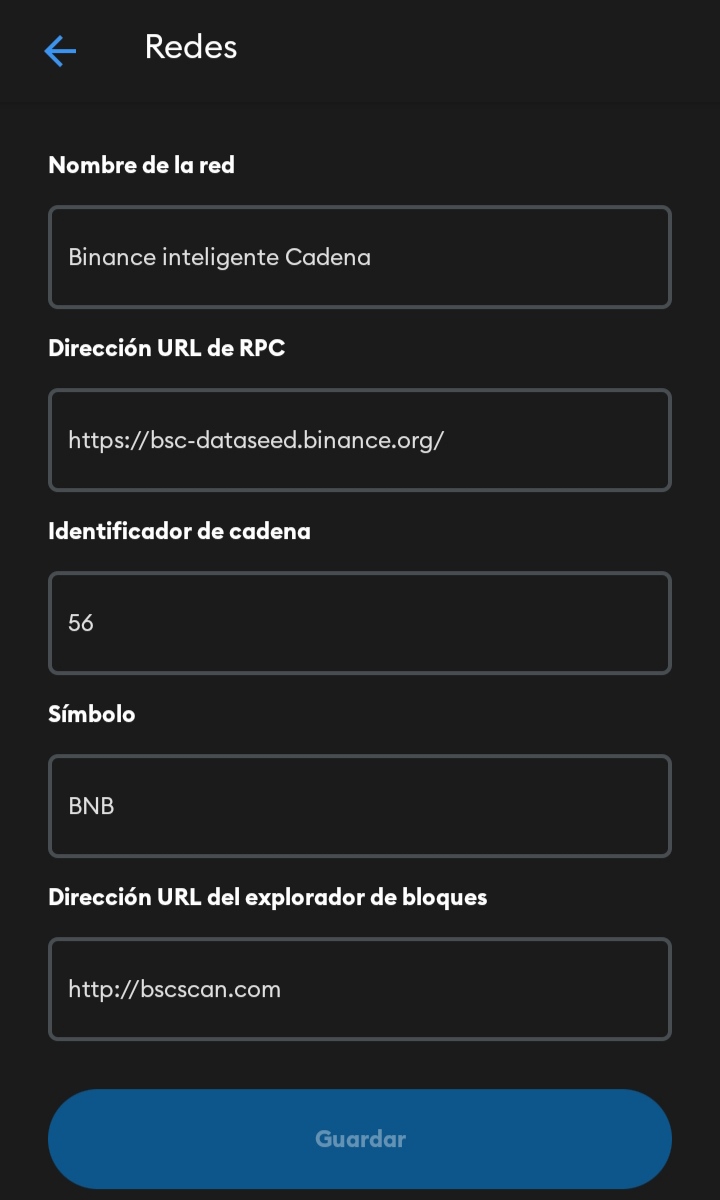Place cursor in 'Binance inteligente Cadena' text
This screenshot has height=1200, width=720.
219,257
